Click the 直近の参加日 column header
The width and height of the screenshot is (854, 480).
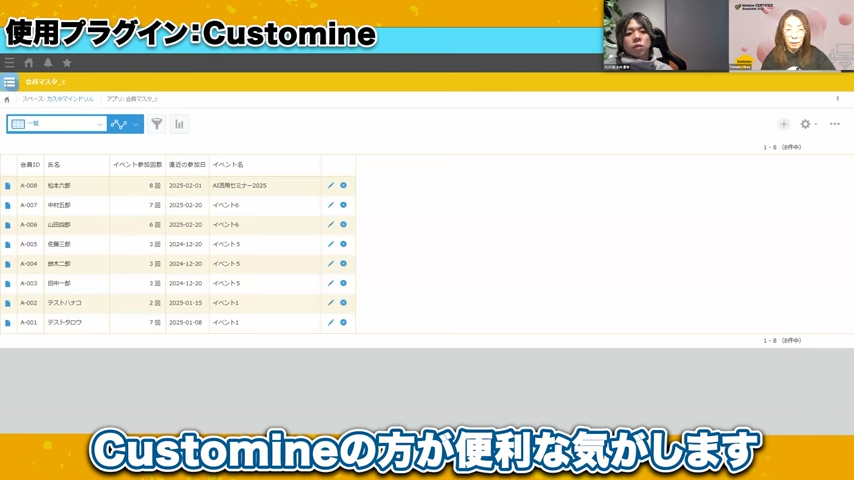coord(187,165)
